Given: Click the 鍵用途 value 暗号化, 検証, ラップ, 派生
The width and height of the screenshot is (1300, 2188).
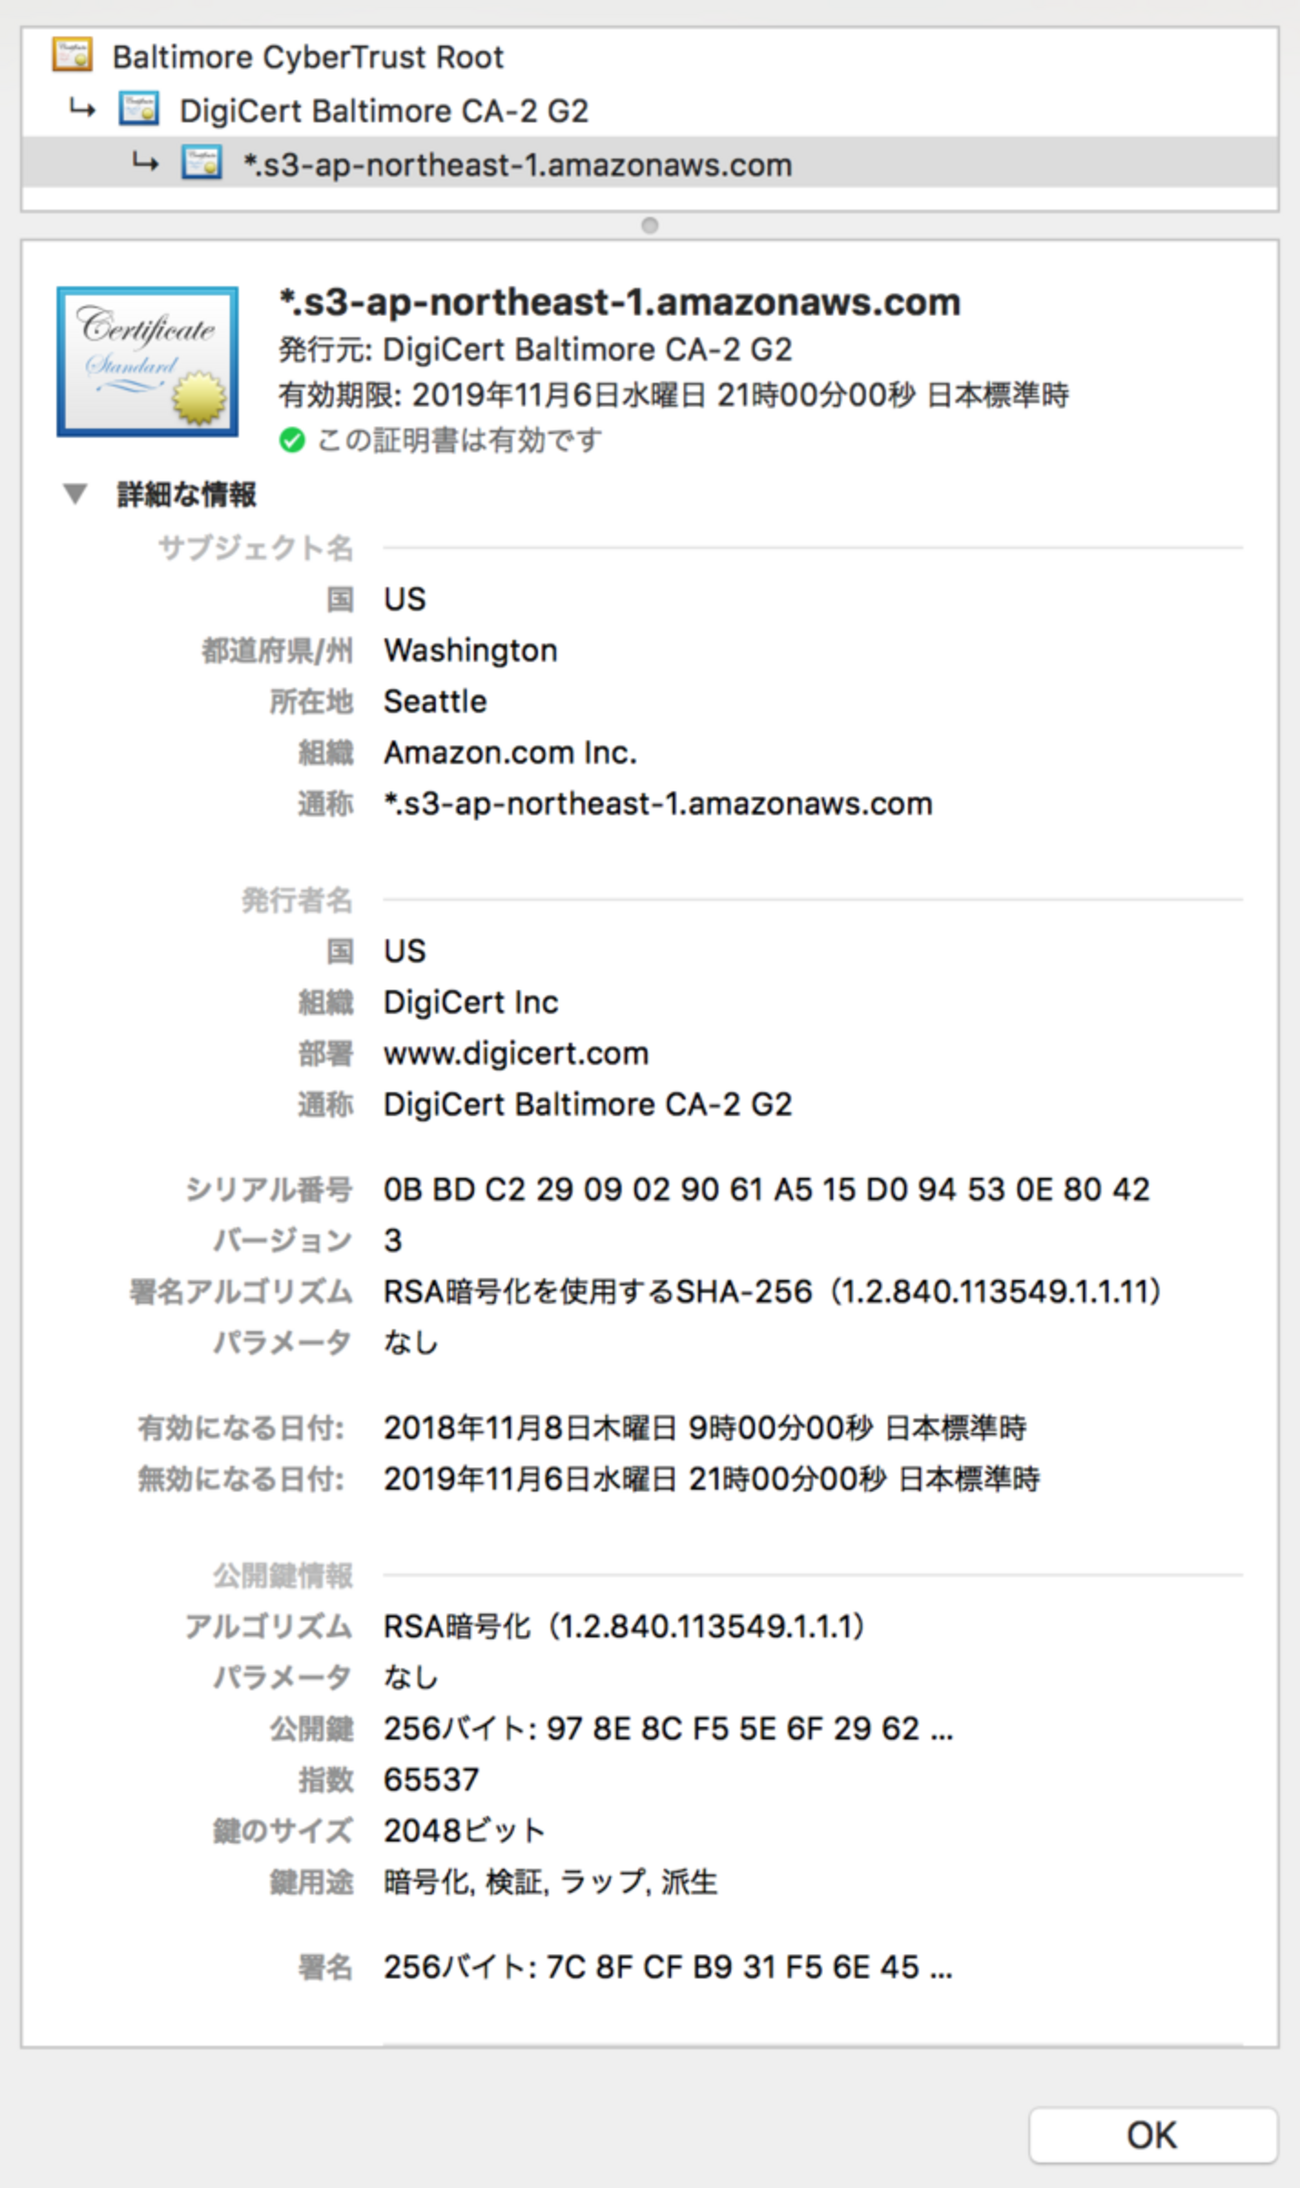Looking at the screenshot, I should (551, 1882).
